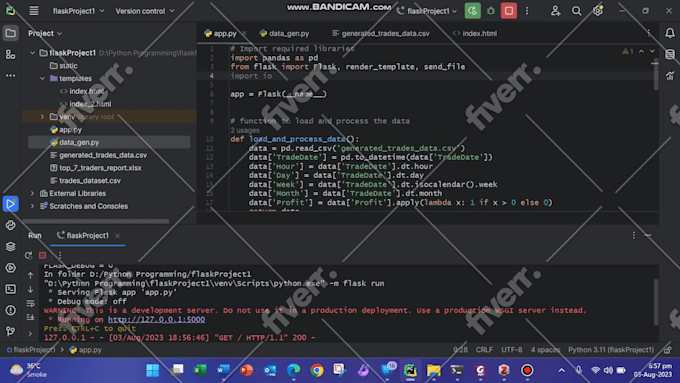Screen dimensions: 680x383
Task: Open flaskProject1 run configuration dropdown
Action: click(427, 11)
